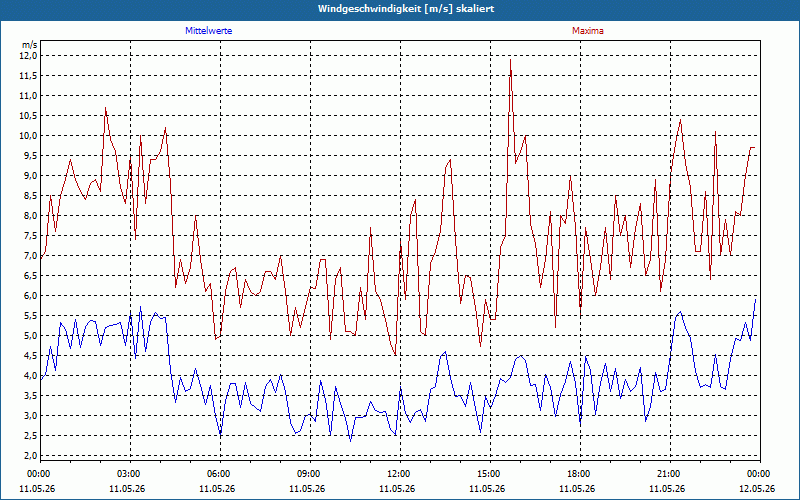The height and width of the screenshot is (500, 800).
Task: Click the blue Mittelwerte legend label
Action: pyautogui.click(x=208, y=31)
